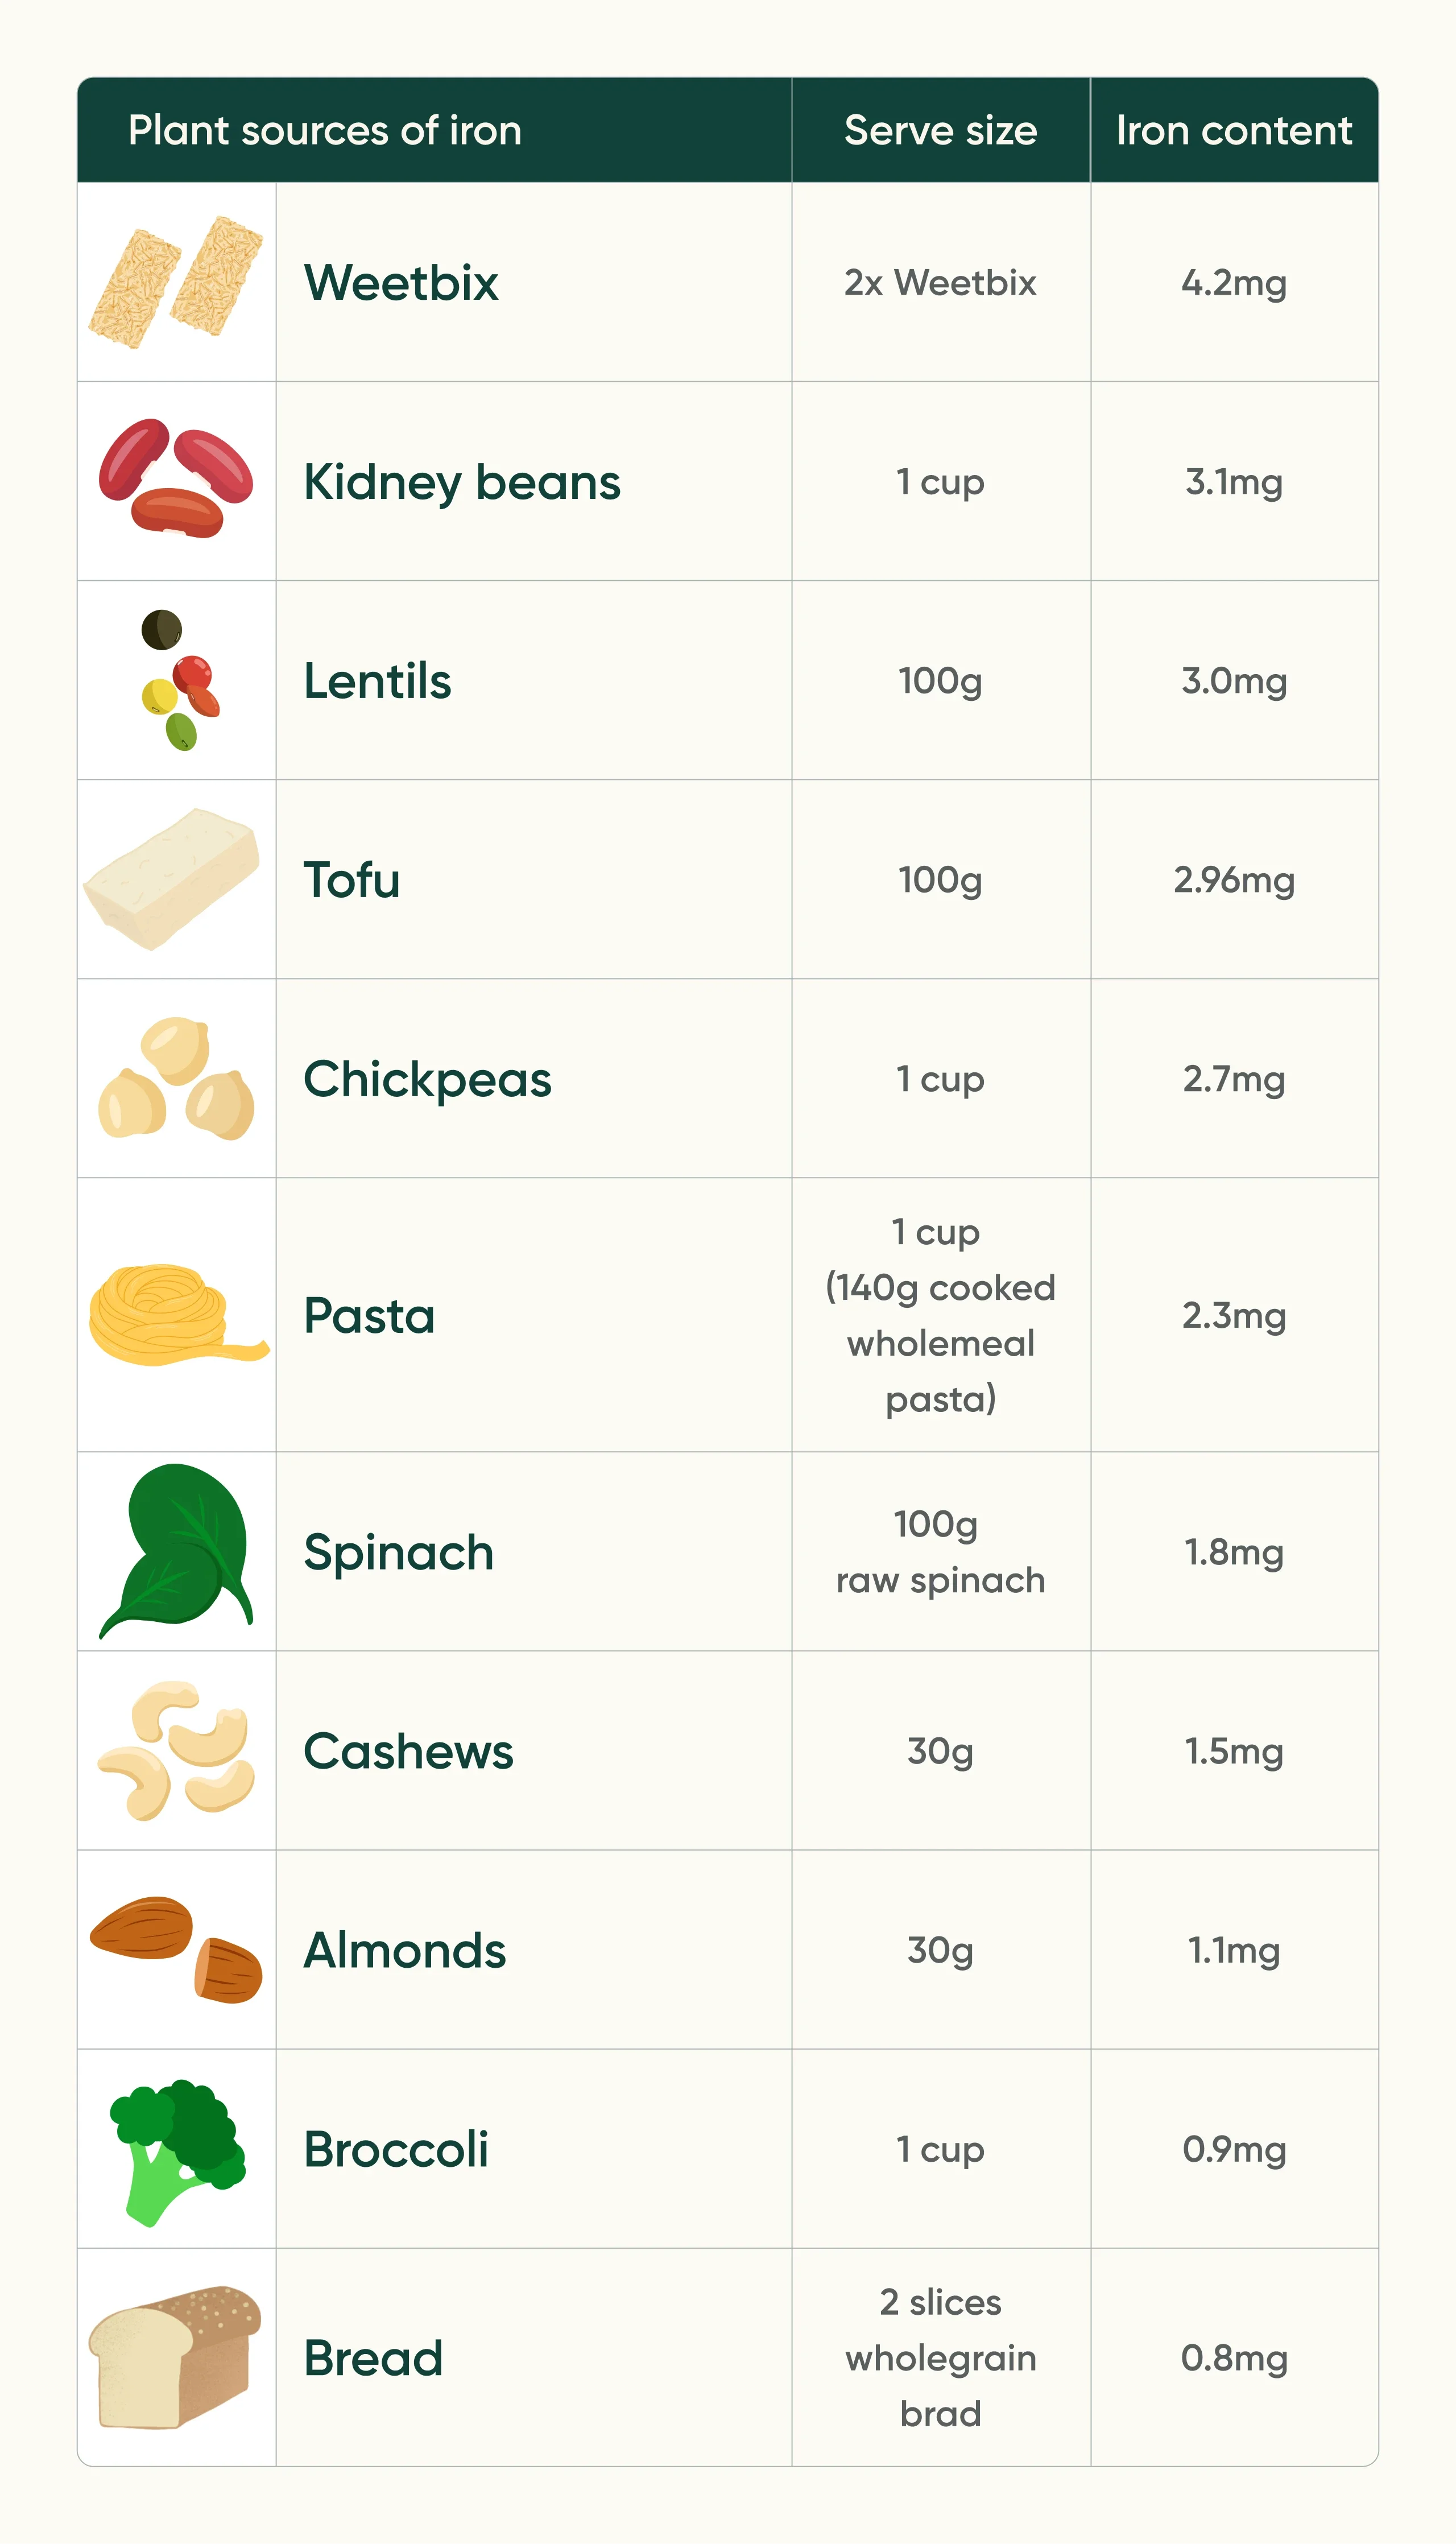Click the tofu block icon

click(x=172, y=879)
